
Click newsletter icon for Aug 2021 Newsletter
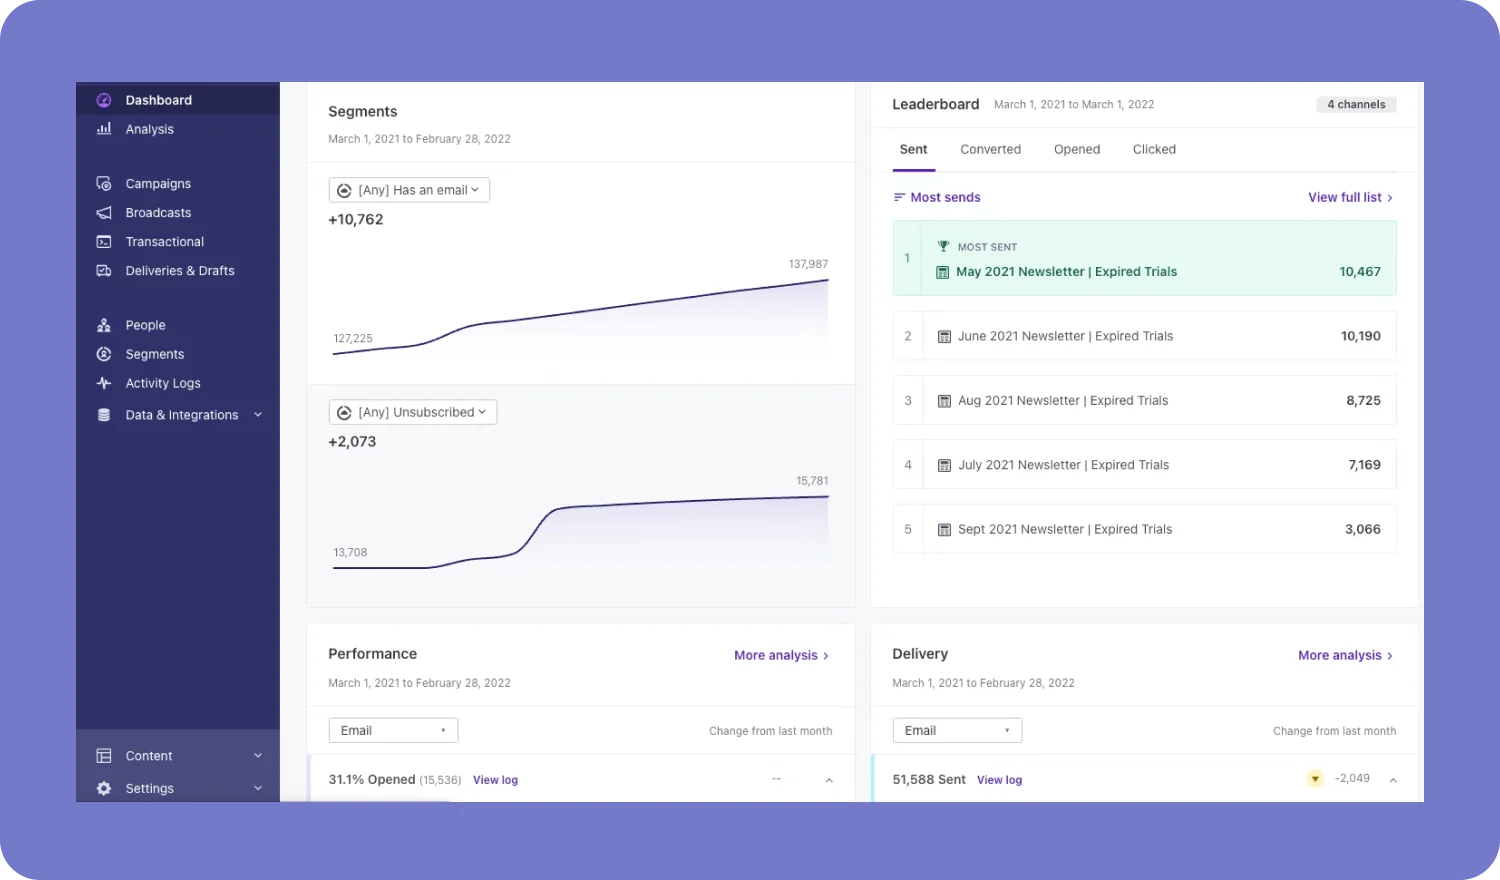tap(944, 401)
